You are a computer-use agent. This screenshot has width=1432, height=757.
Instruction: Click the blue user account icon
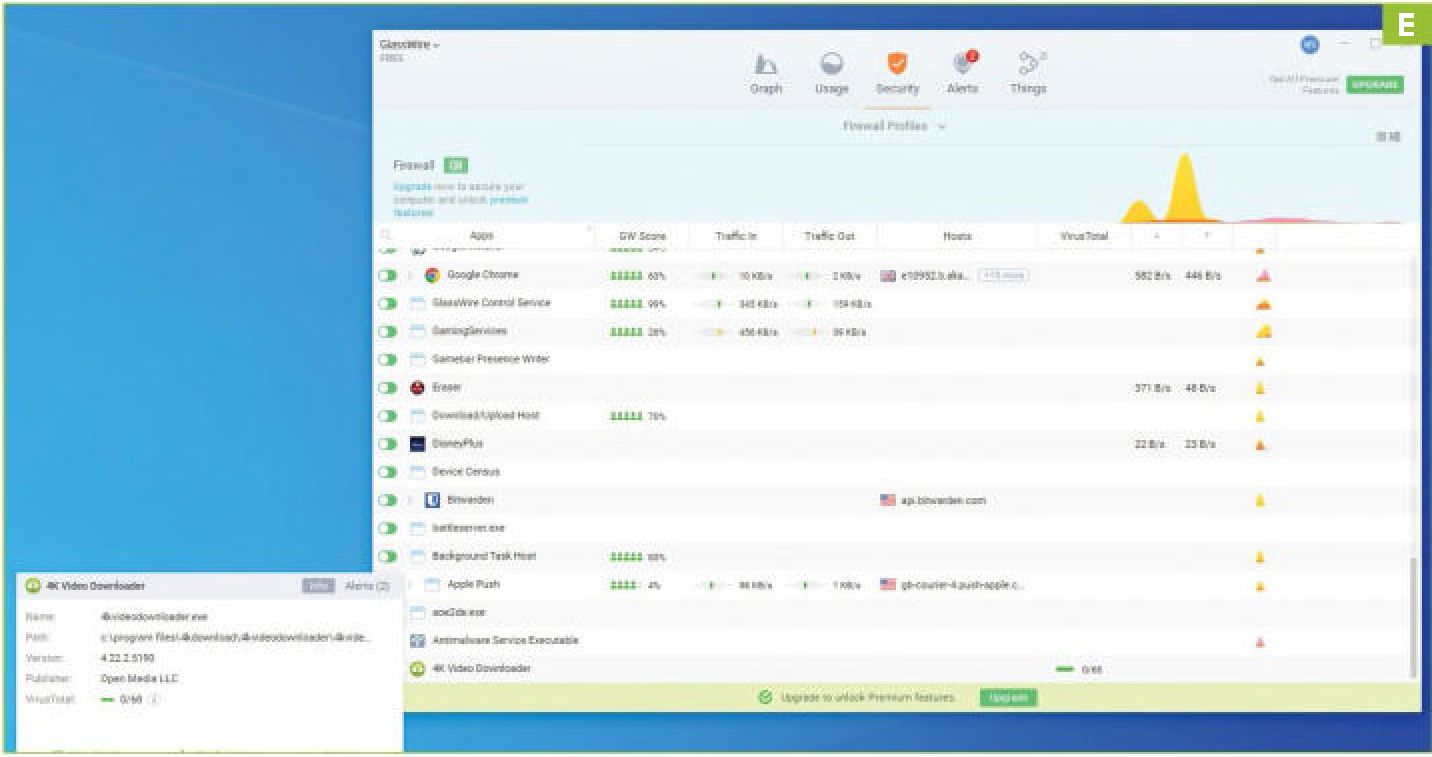(x=1309, y=45)
